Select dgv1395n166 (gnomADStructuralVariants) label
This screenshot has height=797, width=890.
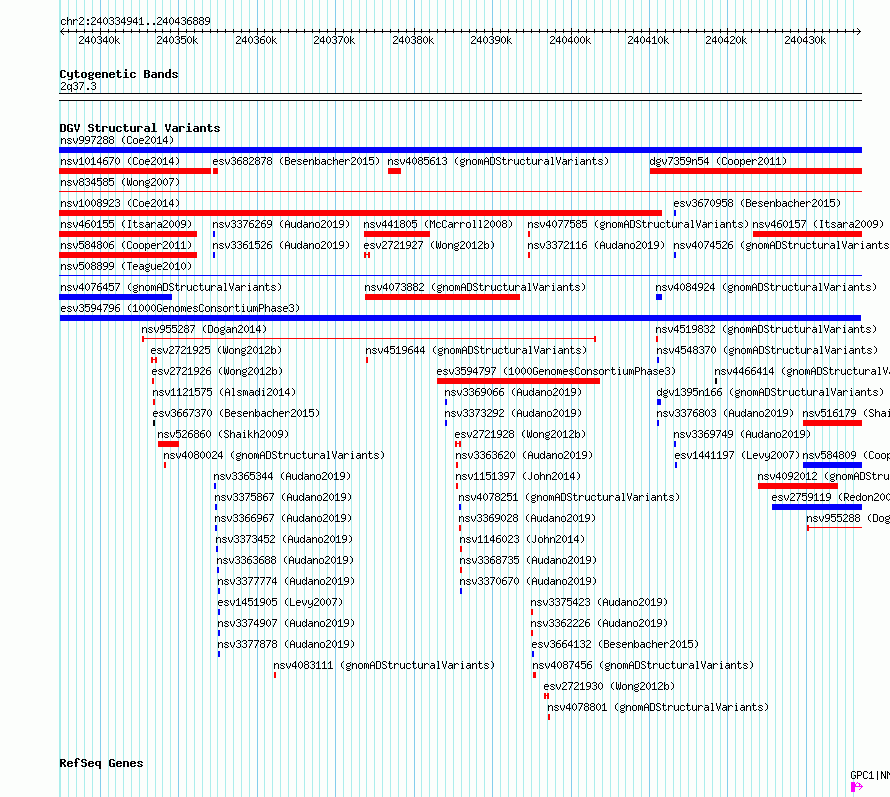pyautogui.click(x=770, y=392)
